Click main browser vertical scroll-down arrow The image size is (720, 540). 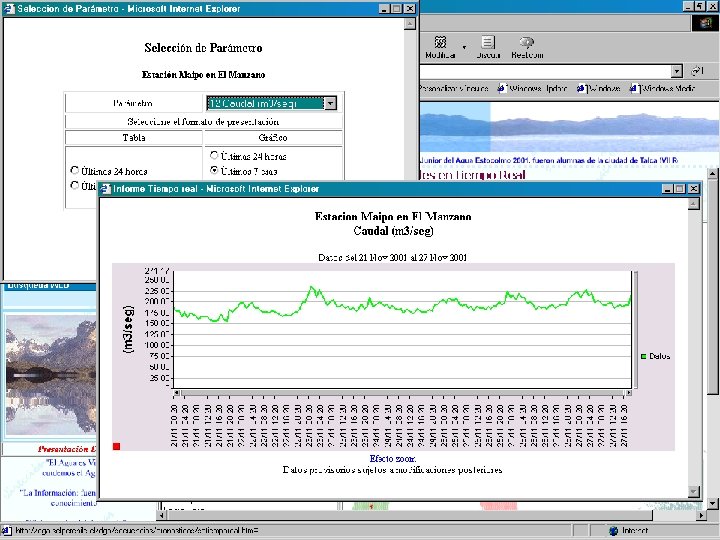tap(712, 504)
